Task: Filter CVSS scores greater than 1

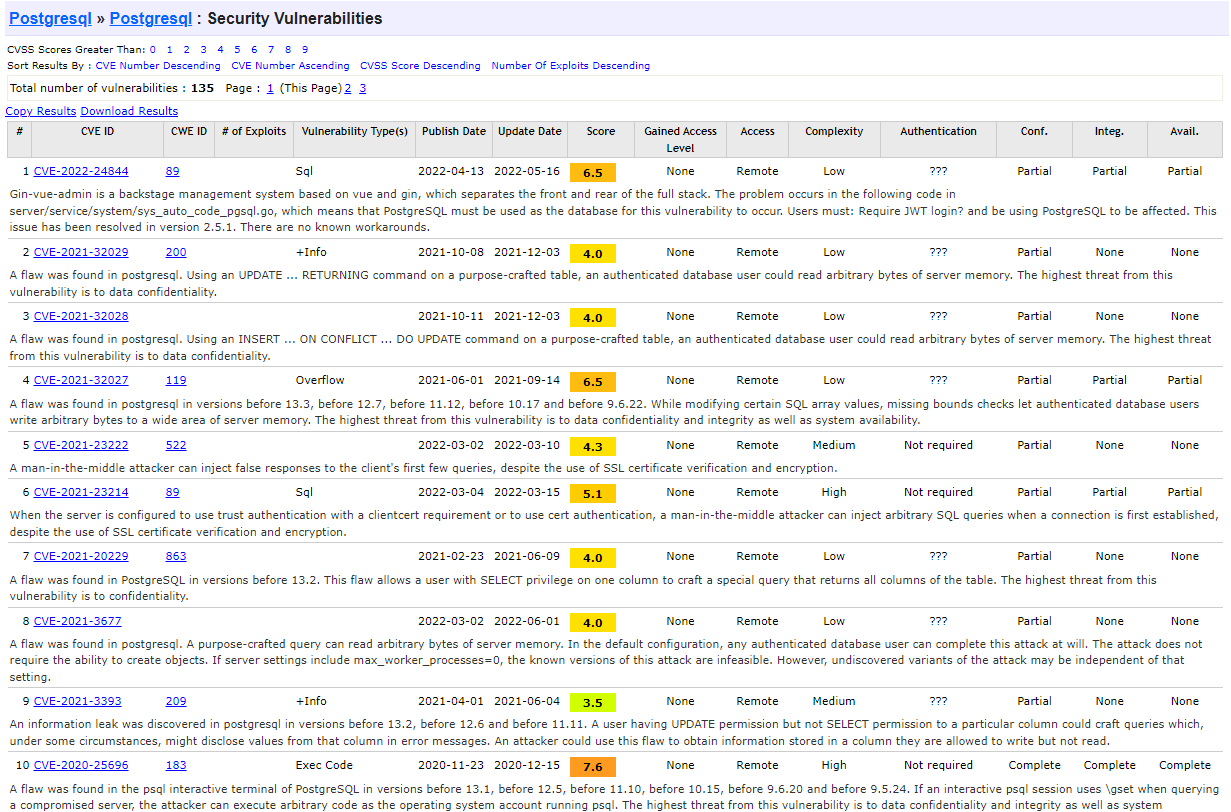Action: click(170, 49)
